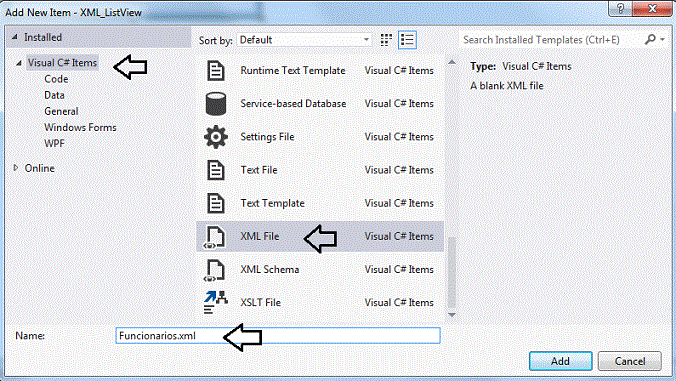Select the Data category
The height and width of the screenshot is (381, 676).
pyautogui.click(x=54, y=95)
